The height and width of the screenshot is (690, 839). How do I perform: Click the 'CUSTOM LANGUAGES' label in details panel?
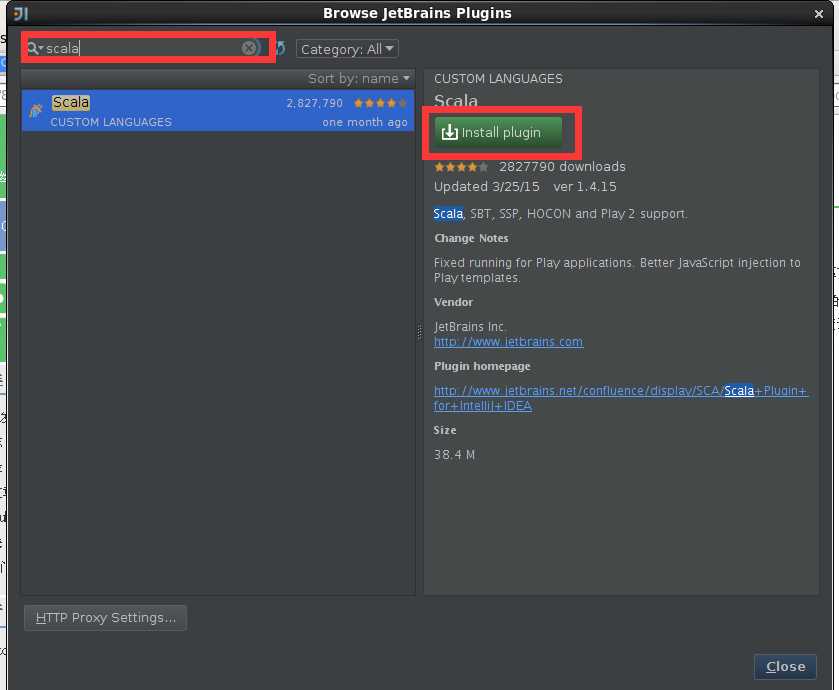498,79
